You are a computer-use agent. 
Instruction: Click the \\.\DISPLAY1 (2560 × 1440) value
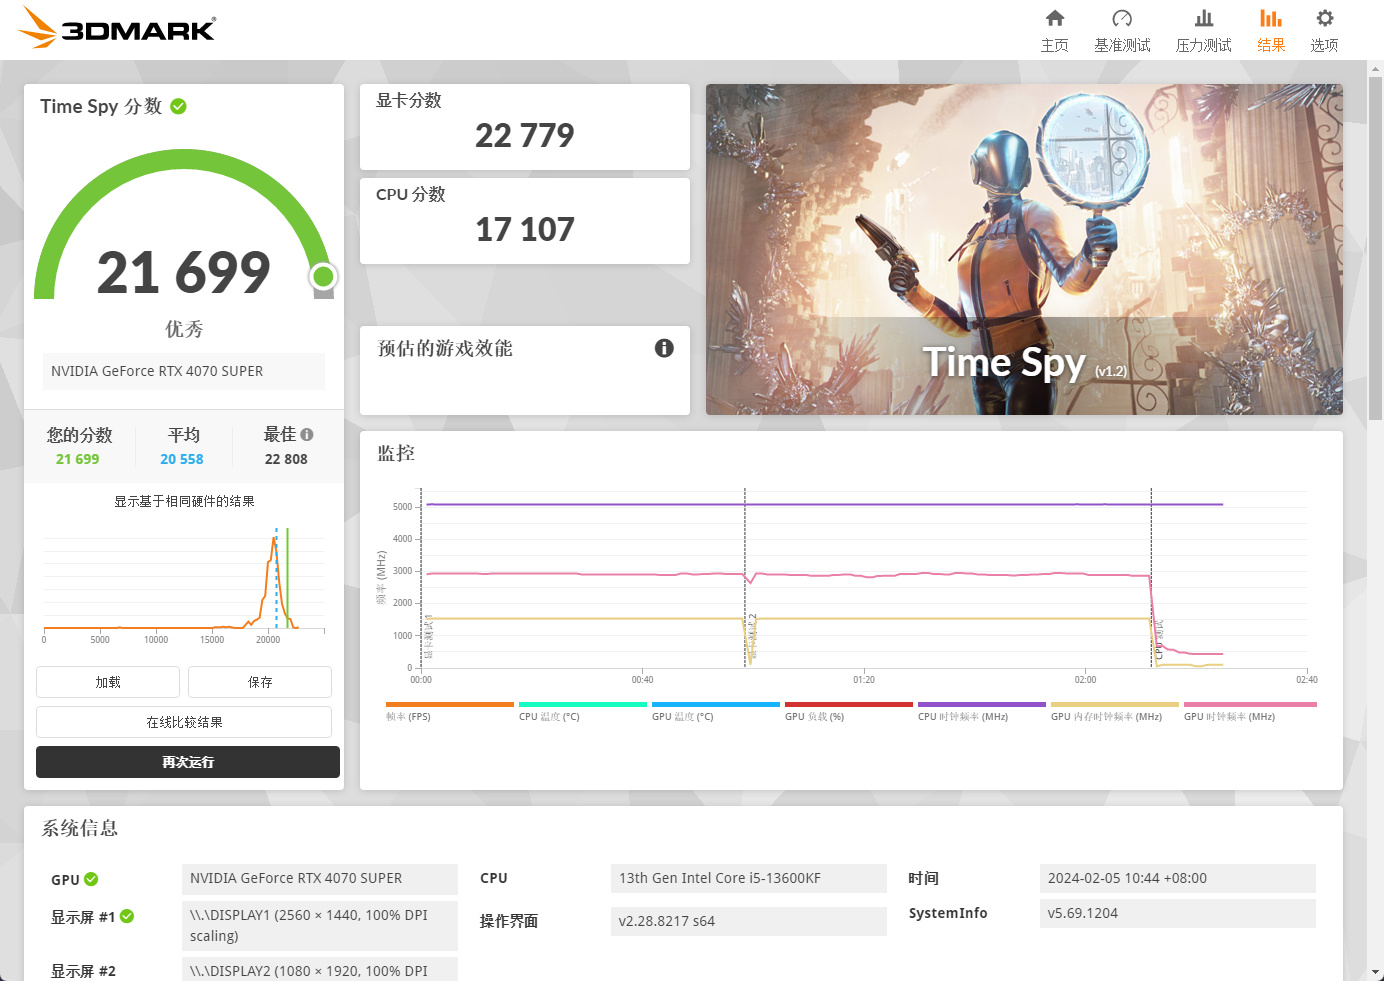click(320, 925)
